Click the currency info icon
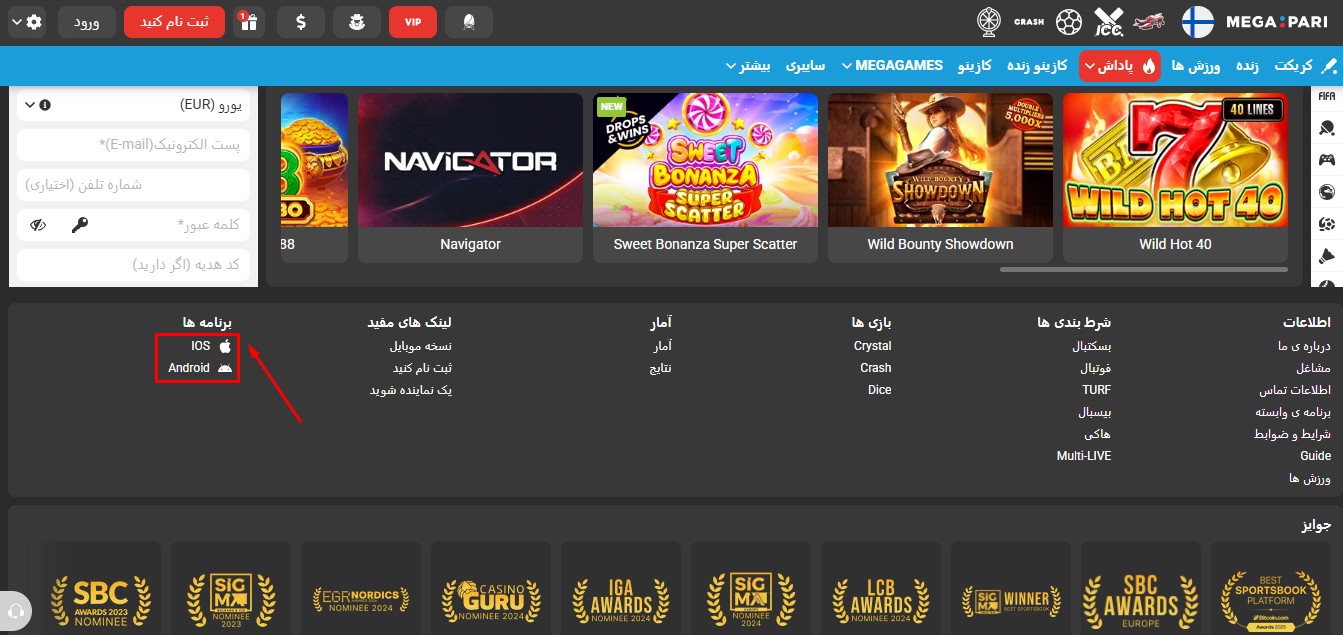 click(x=45, y=104)
